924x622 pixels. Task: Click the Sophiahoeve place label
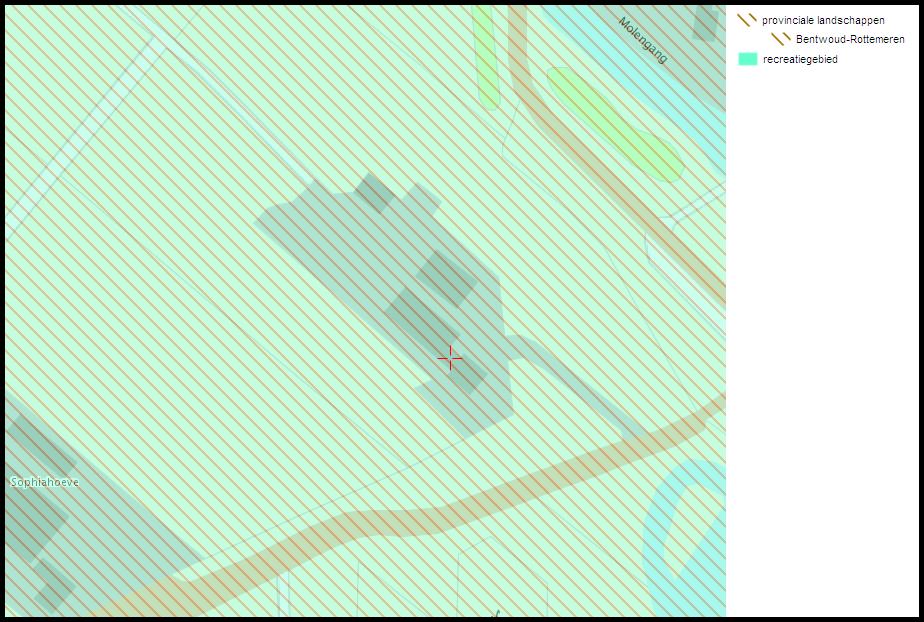pyautogui.click(x=45, y=482)
